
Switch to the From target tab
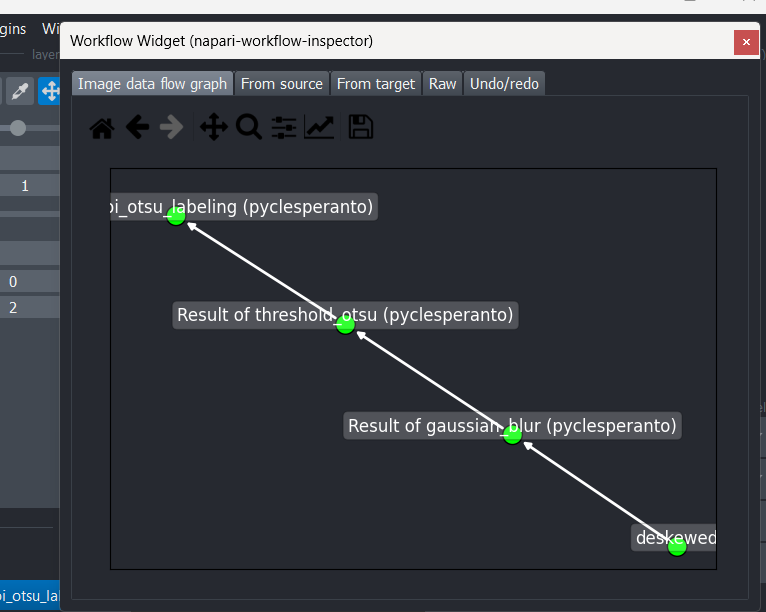pos(376,84)
